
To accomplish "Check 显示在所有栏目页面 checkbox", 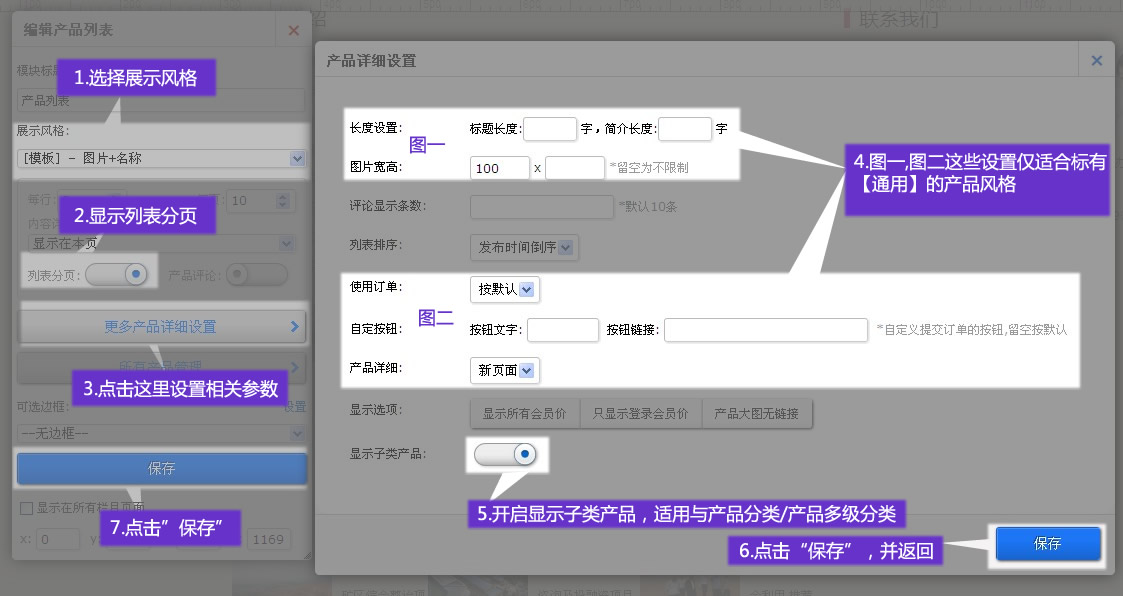I will click(26, 508).
